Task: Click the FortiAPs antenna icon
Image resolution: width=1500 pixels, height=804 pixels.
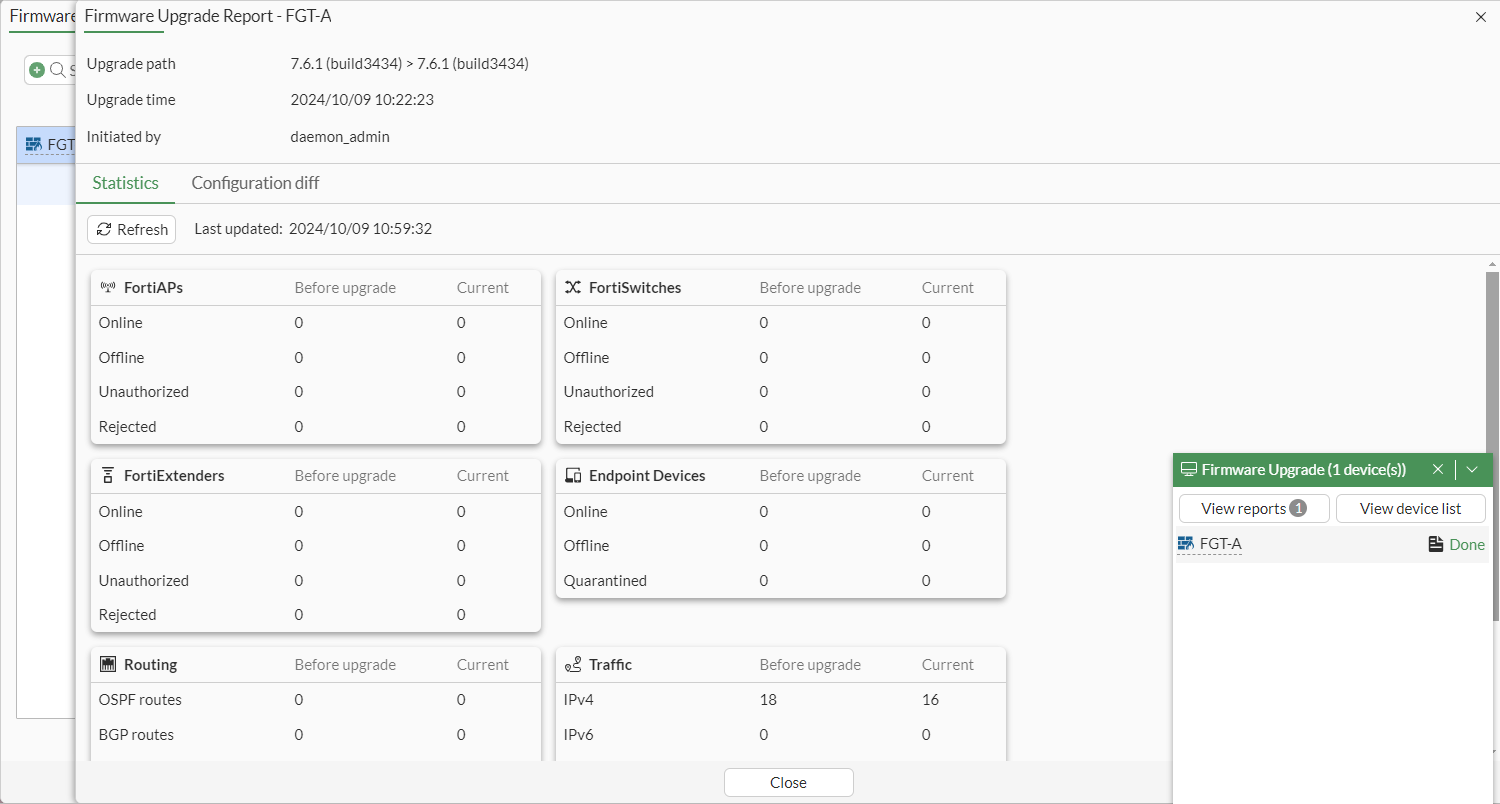Action: (107, 287)
